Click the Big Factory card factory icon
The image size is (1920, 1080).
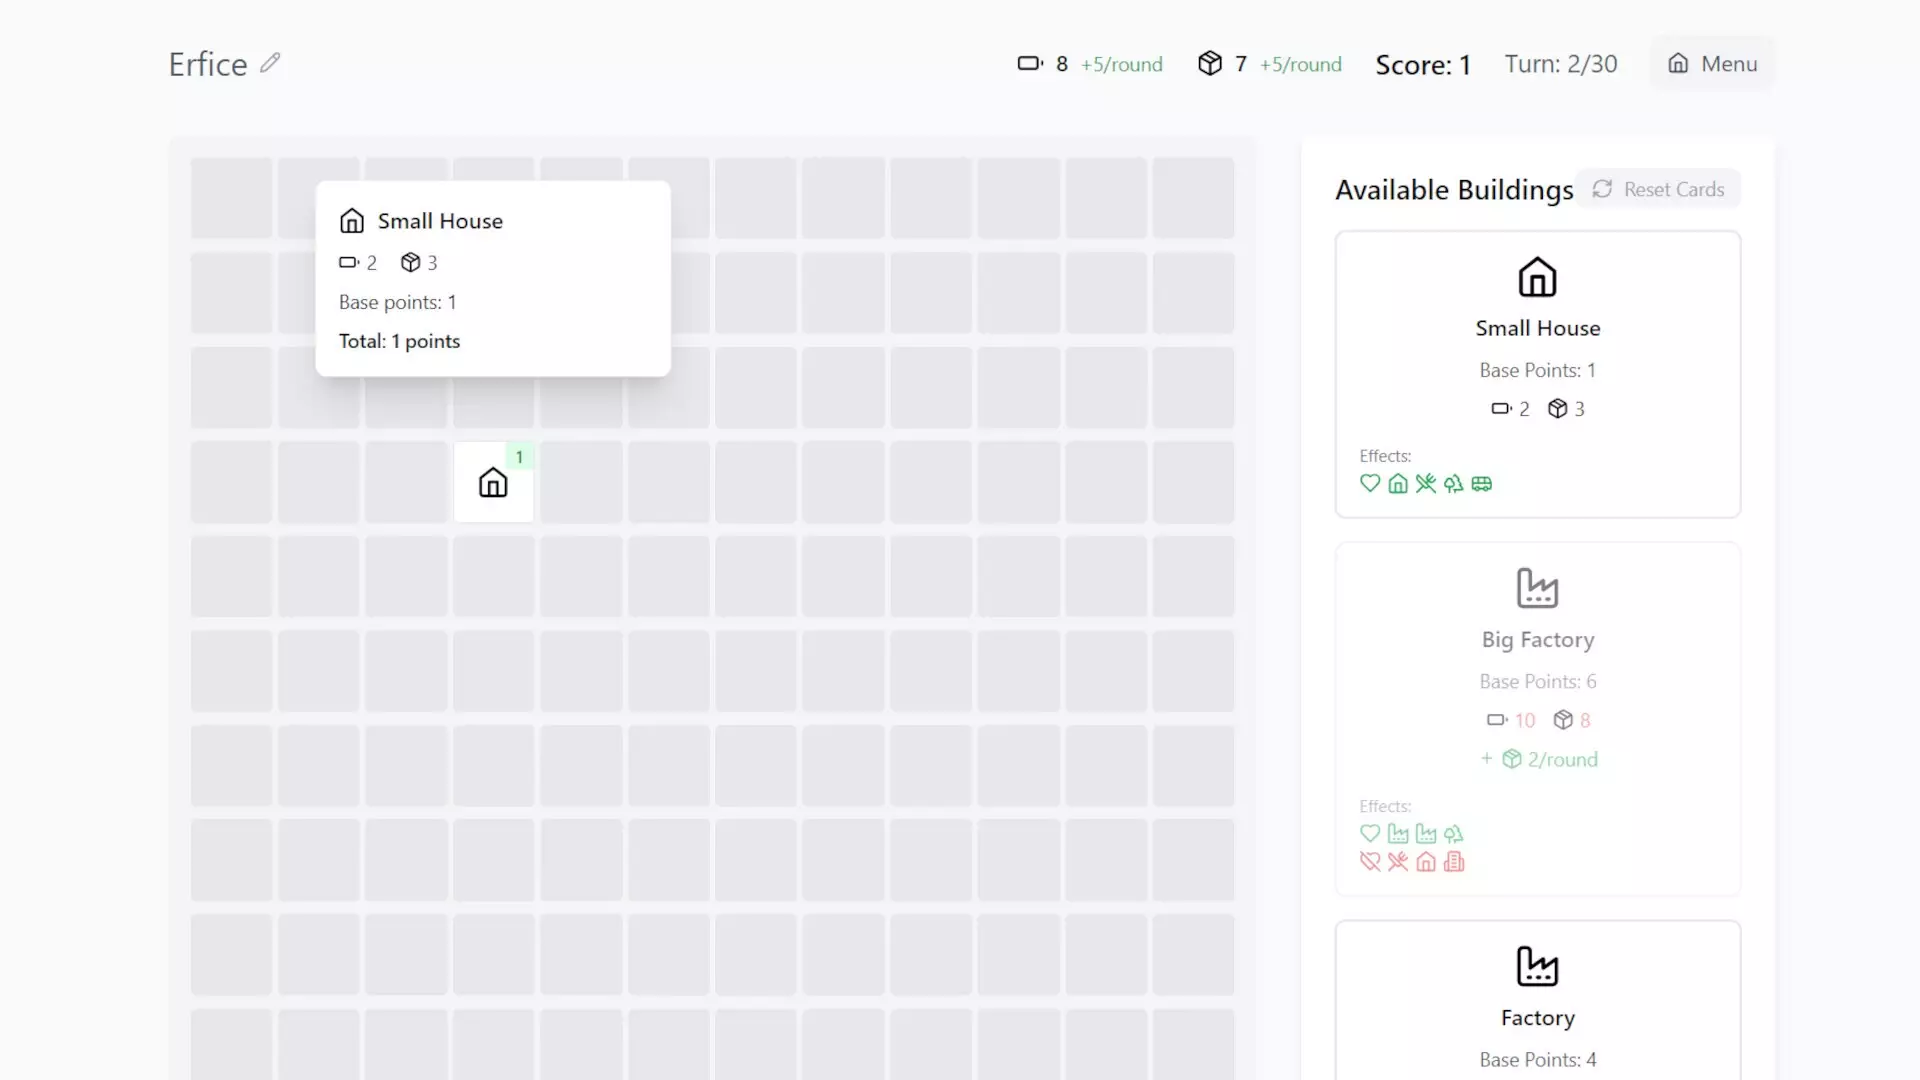pos(1537,588)
